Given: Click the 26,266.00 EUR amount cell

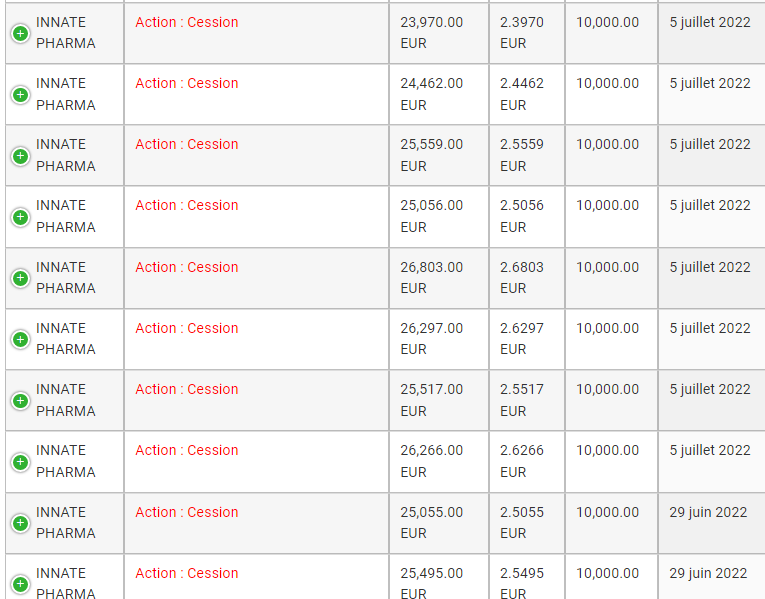Looking at the screenshot, I should pyautogui.click(x=432, y=461).
